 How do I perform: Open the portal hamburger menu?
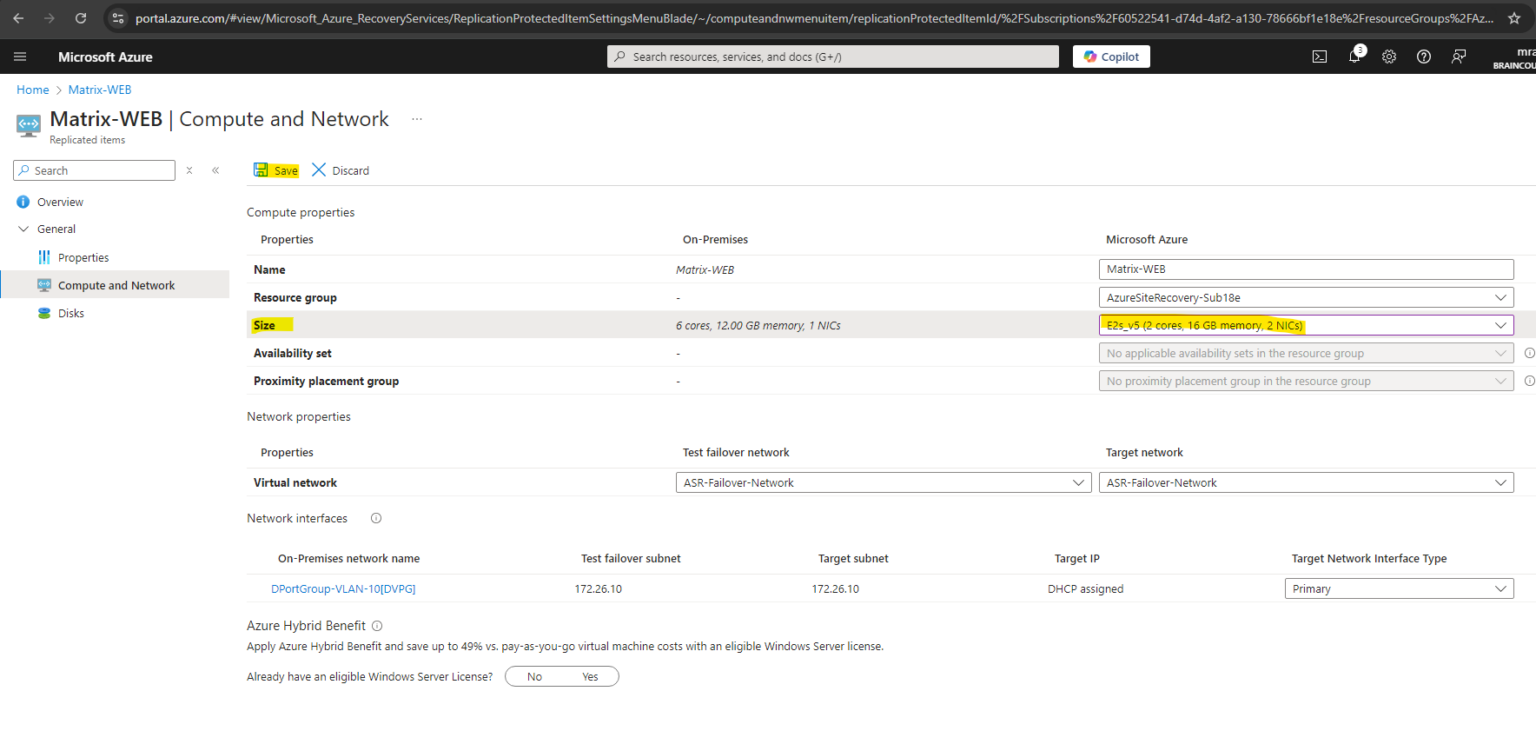coord(20,56)
